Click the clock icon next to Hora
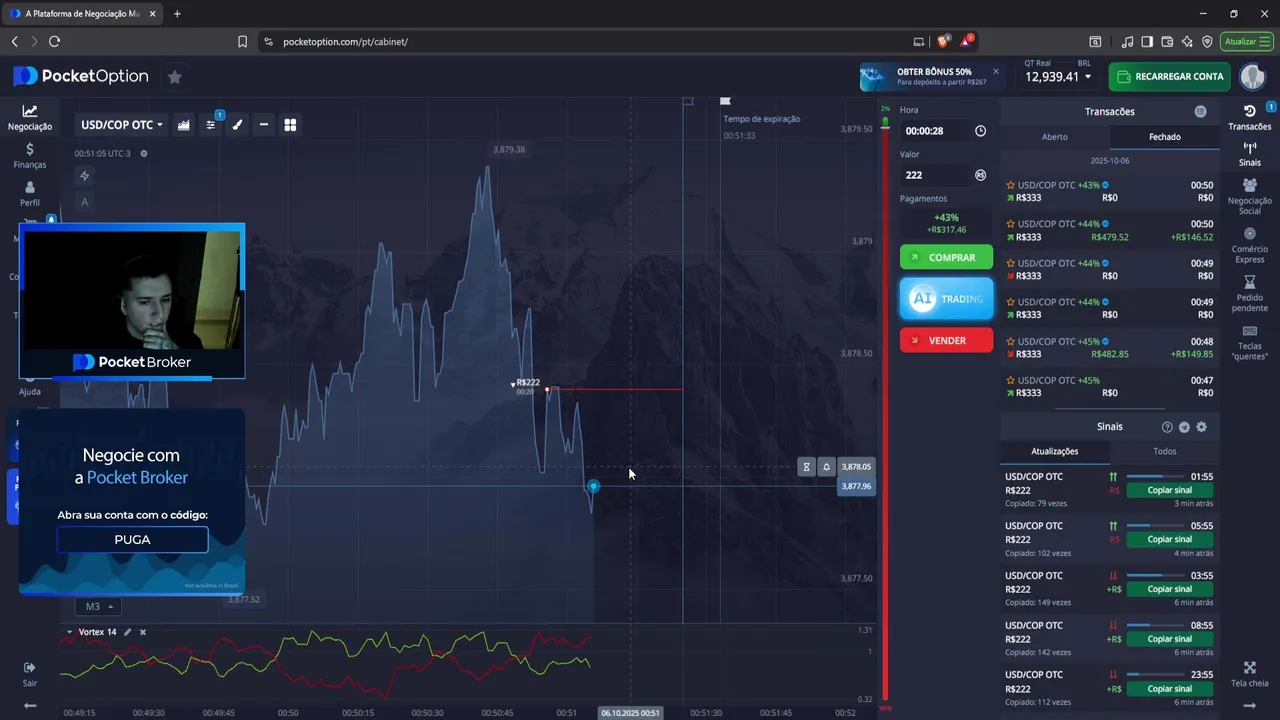Image resolution: width=1280 pixels, height=720 pixels. [x=980, y=131]
